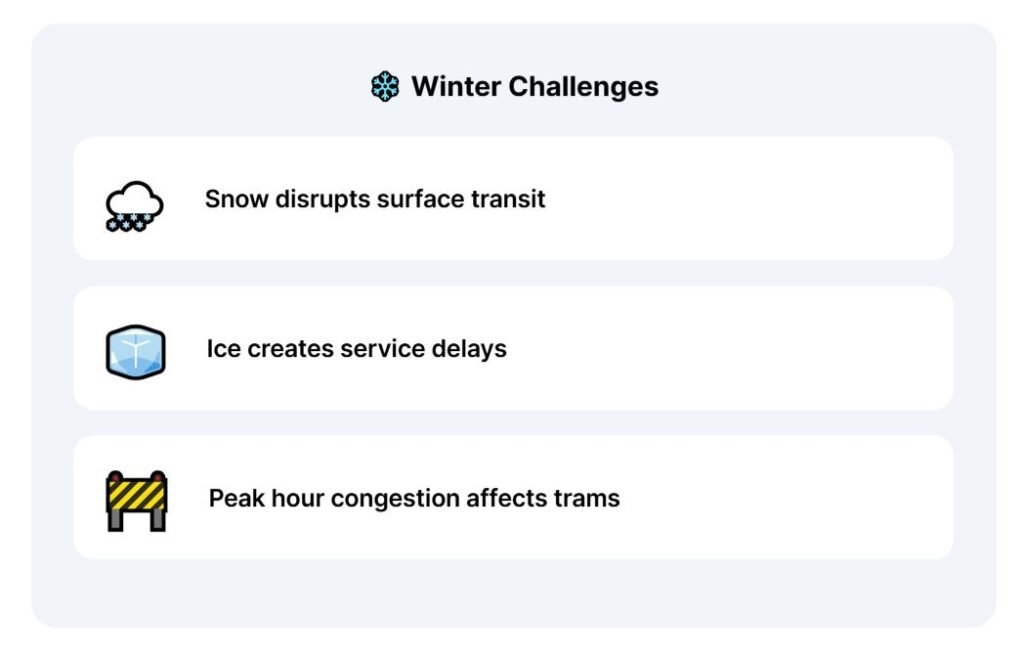The image size is (1024, 660).
Task: Click the striped road barrier icon
Action: coord(136,500)
